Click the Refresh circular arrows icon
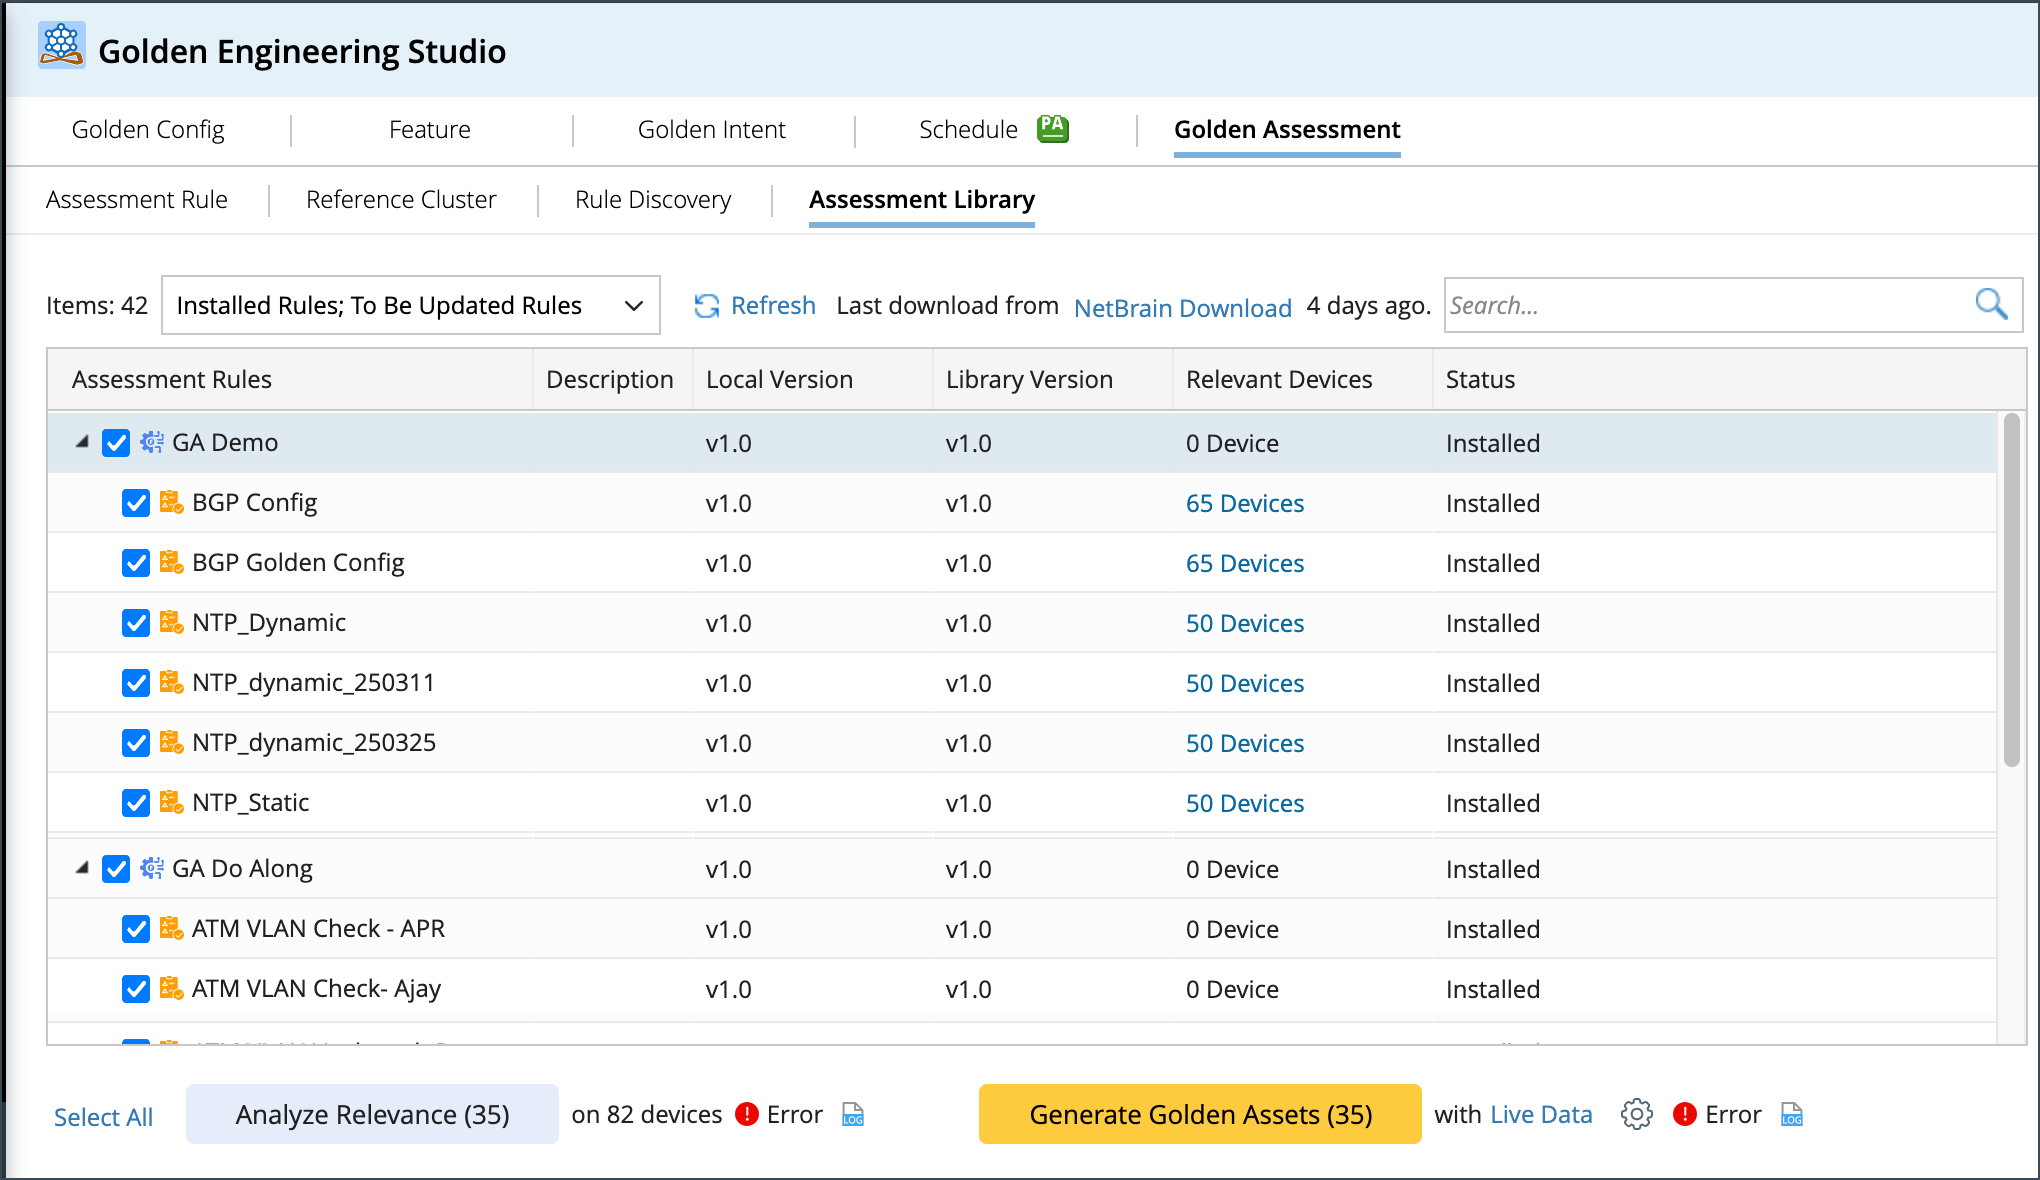 coord(707,306)
